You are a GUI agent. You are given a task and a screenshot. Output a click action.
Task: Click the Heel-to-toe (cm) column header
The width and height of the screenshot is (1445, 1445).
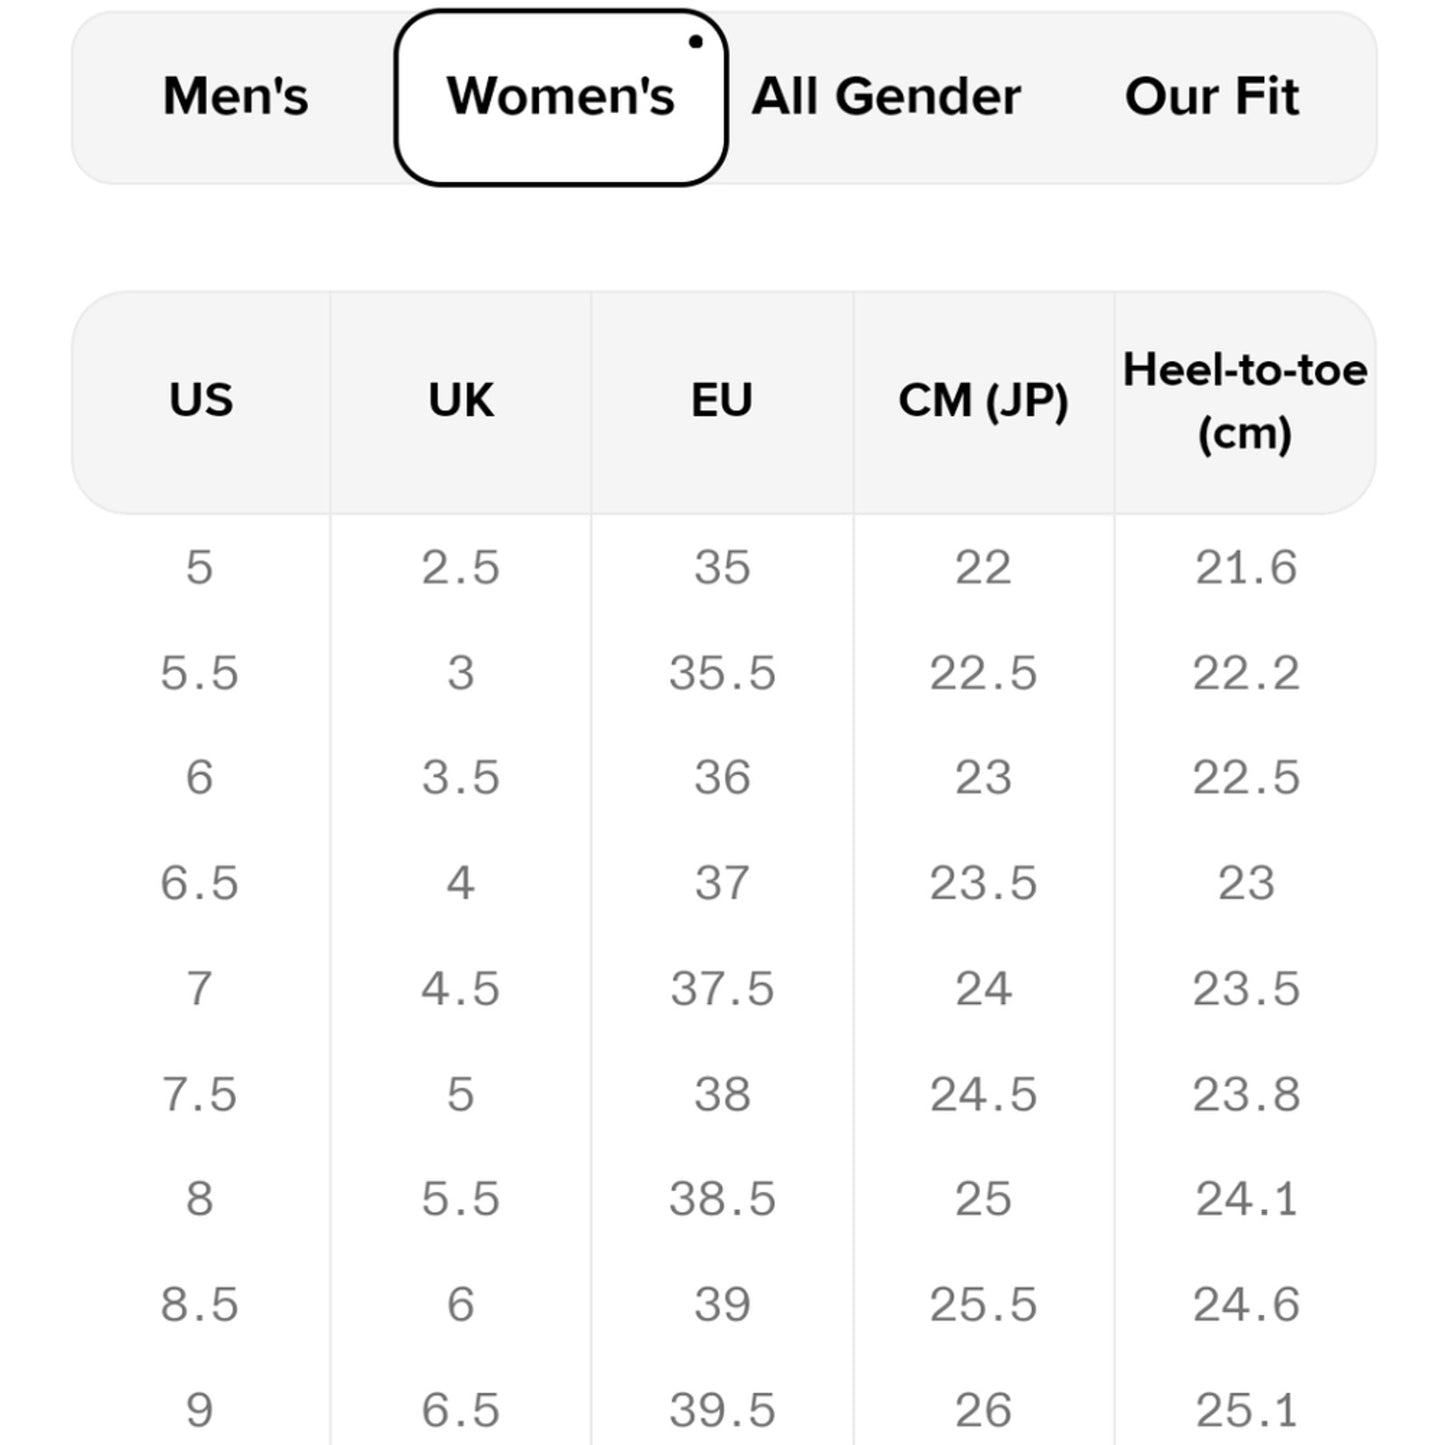point(1245,401)
